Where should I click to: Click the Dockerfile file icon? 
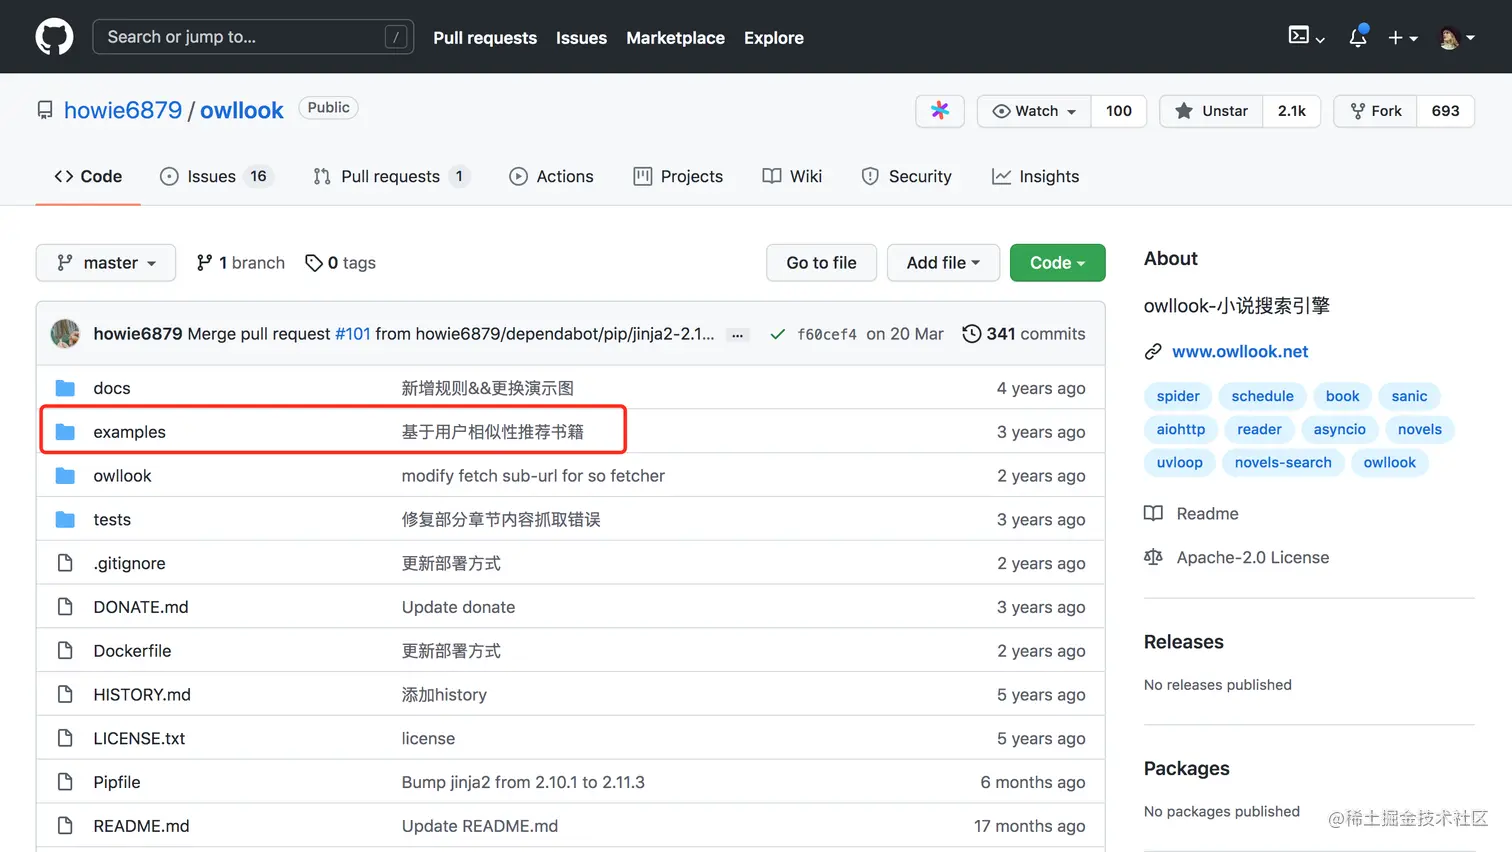pyautogui.click(x=66, y=651)
